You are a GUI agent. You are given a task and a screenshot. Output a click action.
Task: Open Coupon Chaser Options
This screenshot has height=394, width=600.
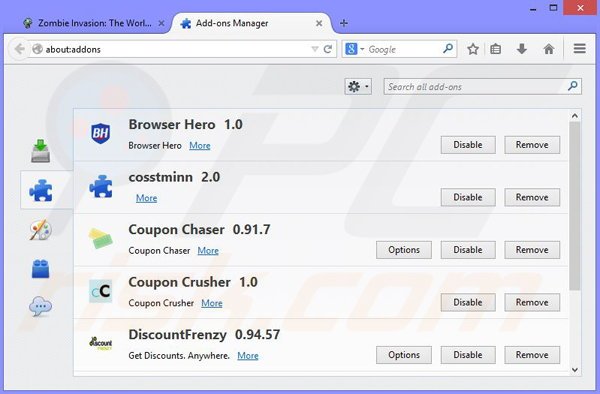pos(404,250)
